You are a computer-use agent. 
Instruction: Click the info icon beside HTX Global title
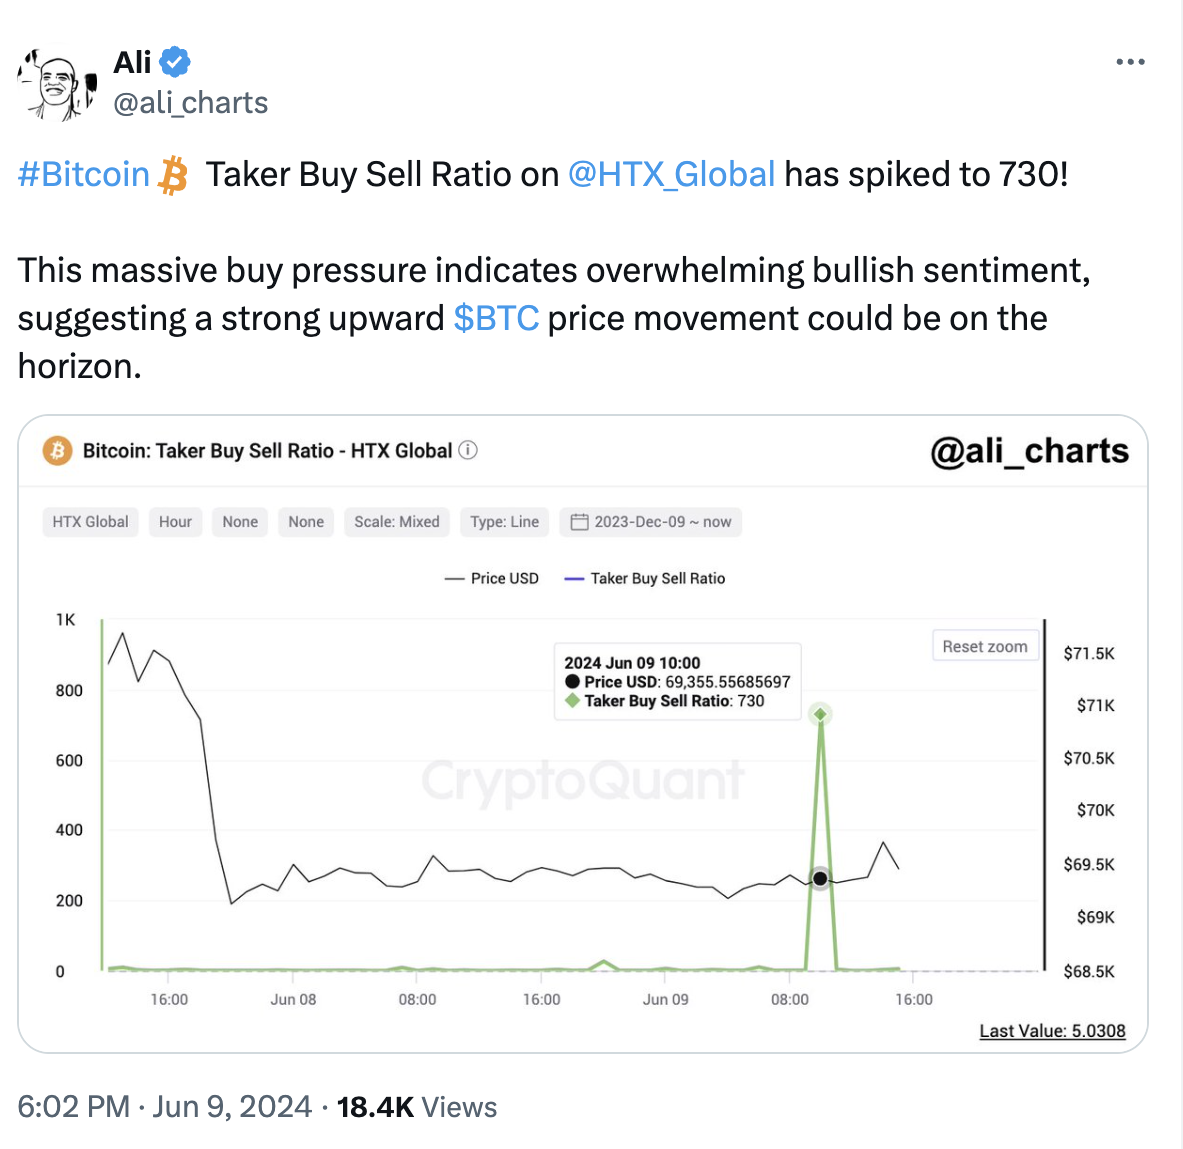point(468,450)
